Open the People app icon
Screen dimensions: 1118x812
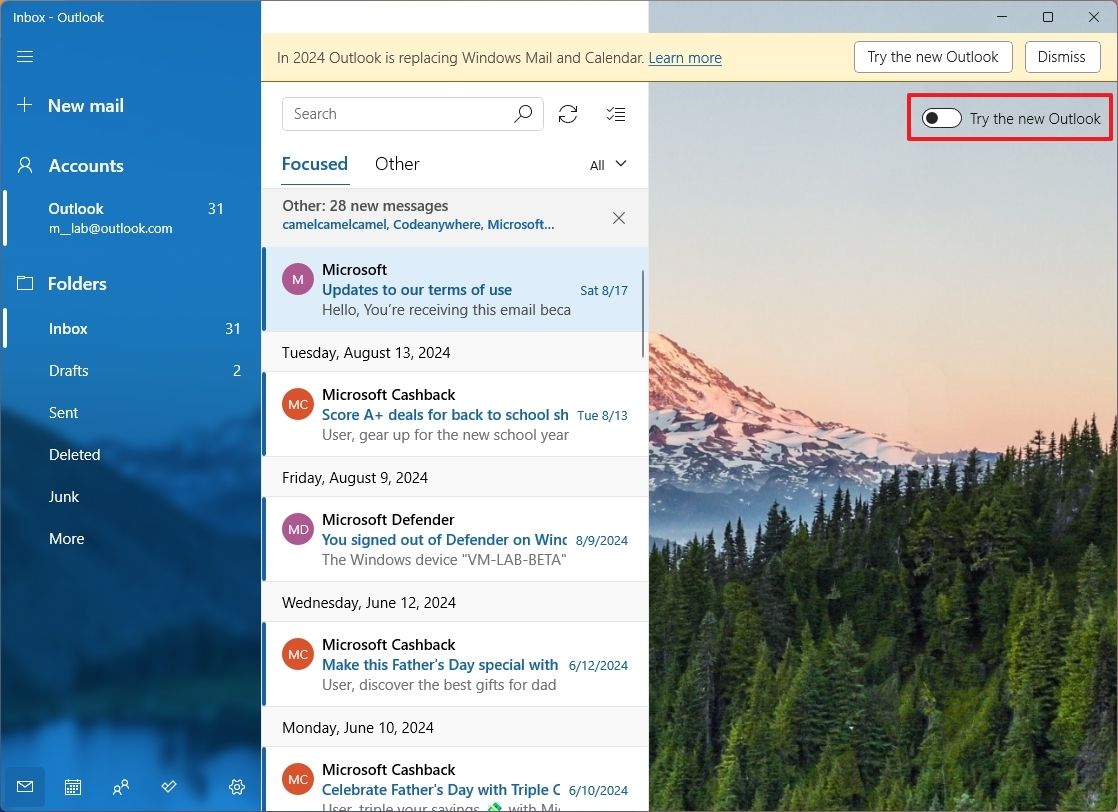tap(121, 787)
